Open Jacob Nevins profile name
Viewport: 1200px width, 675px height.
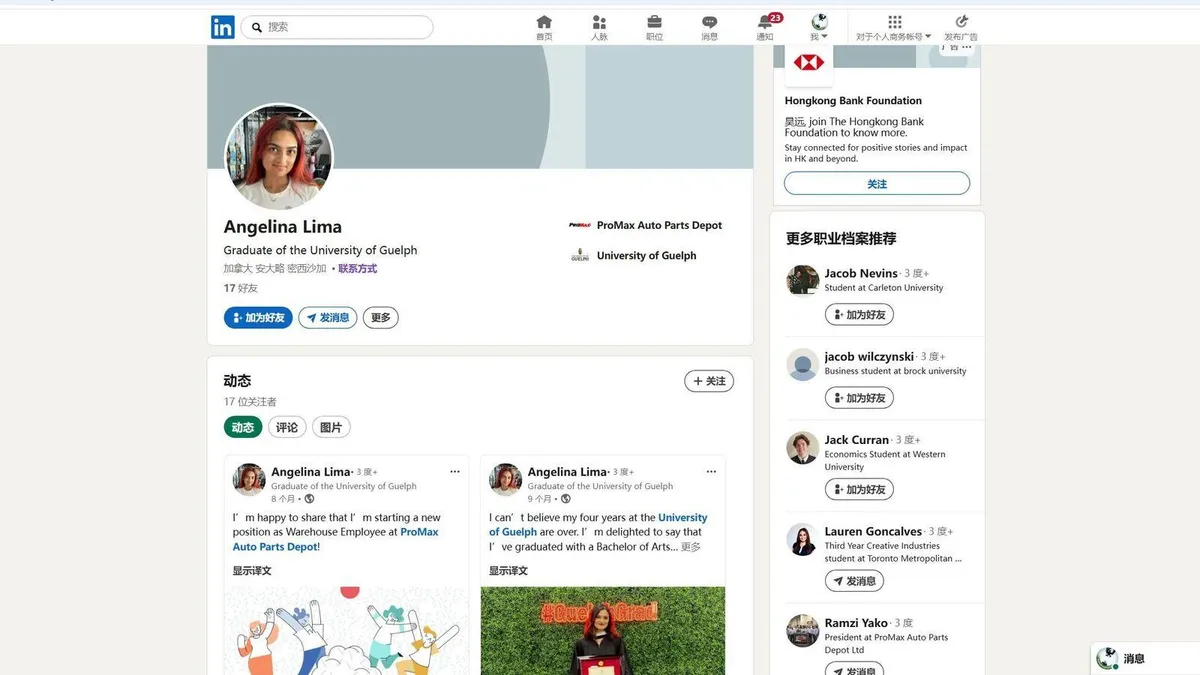click(861, 273)
